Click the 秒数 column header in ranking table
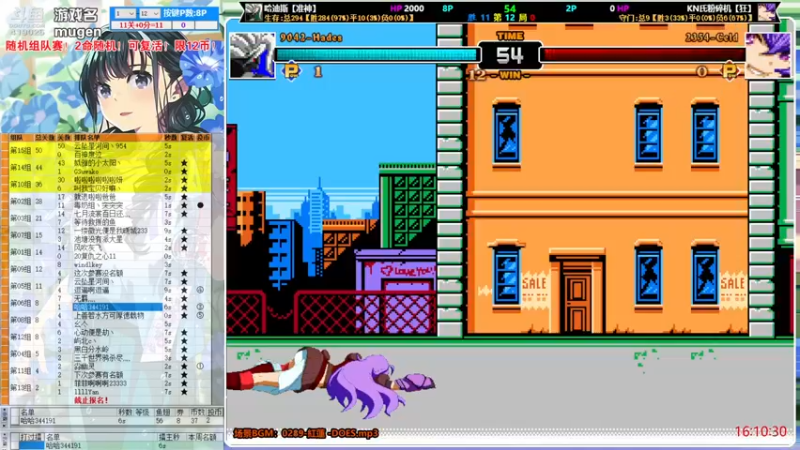Viewport: 800px width, 450px height. (x=170, y=138)
